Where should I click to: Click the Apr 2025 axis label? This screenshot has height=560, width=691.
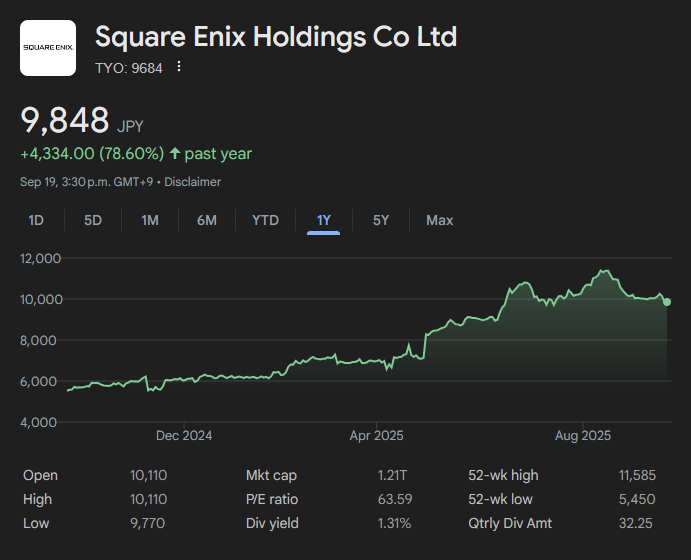coord(376,436)
